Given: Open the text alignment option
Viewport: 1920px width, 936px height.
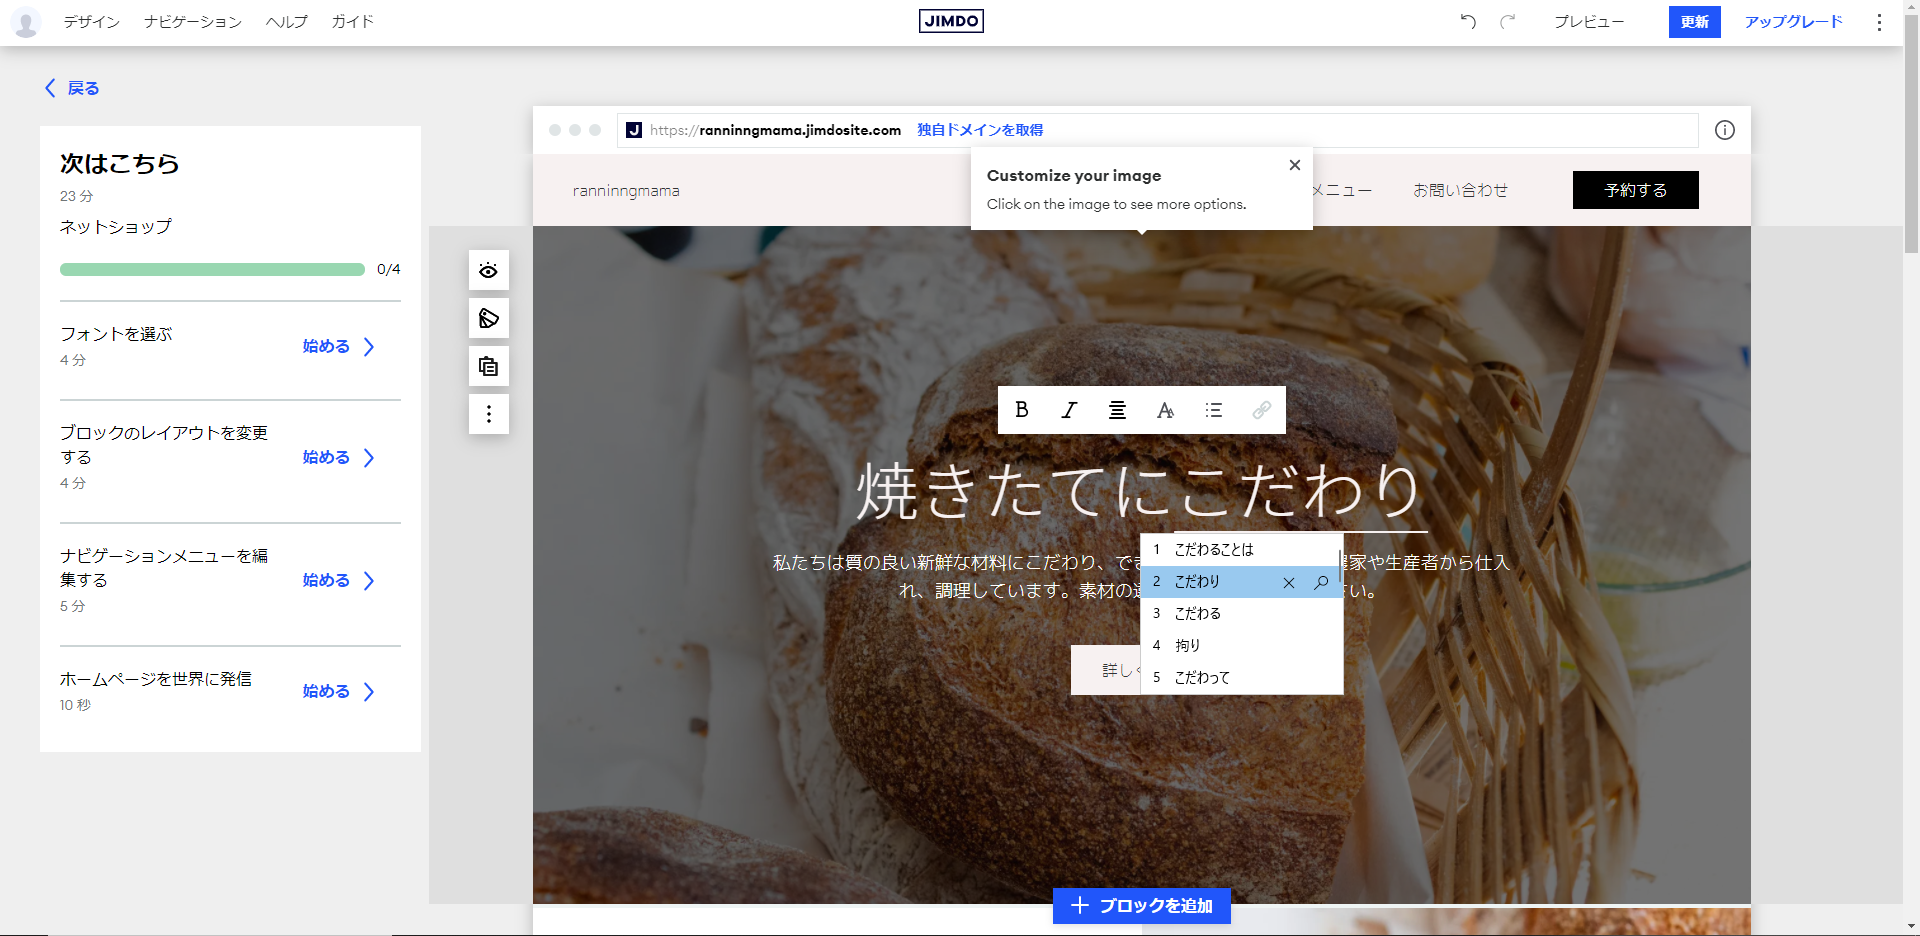Looking at the screenshot, I should [x=1117, y=410].
